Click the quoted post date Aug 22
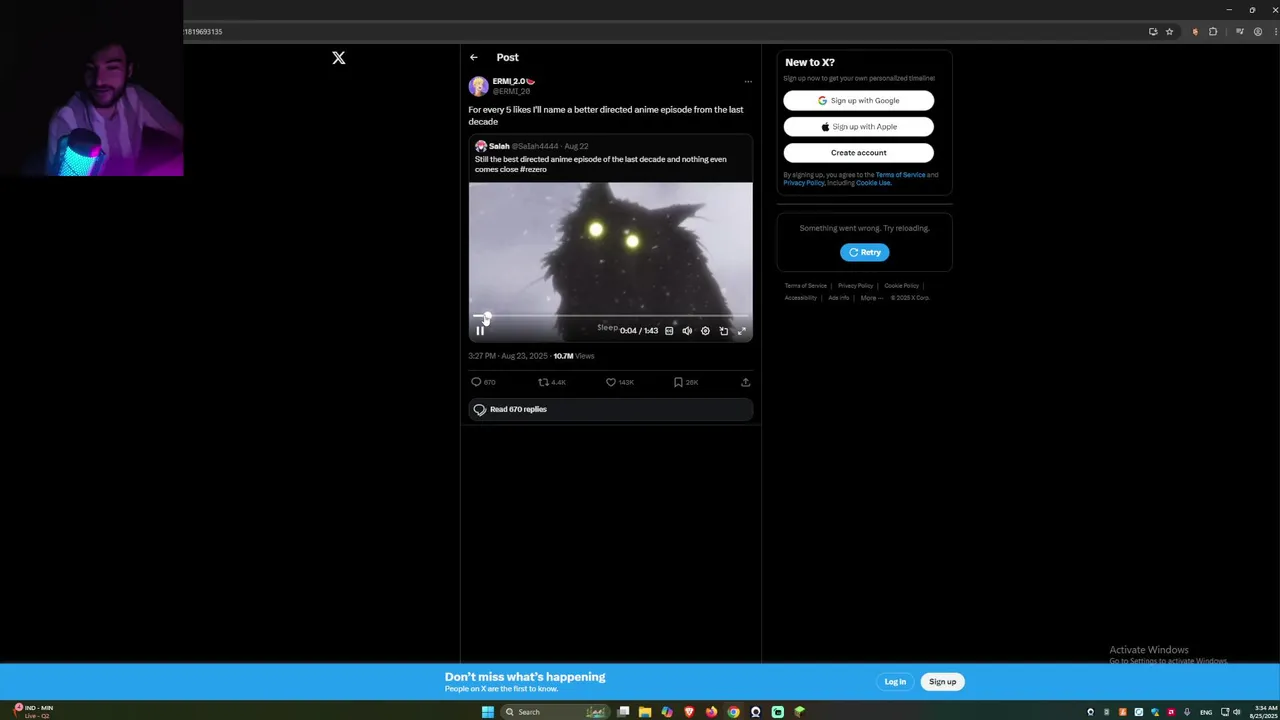 (x=576, y=146)
